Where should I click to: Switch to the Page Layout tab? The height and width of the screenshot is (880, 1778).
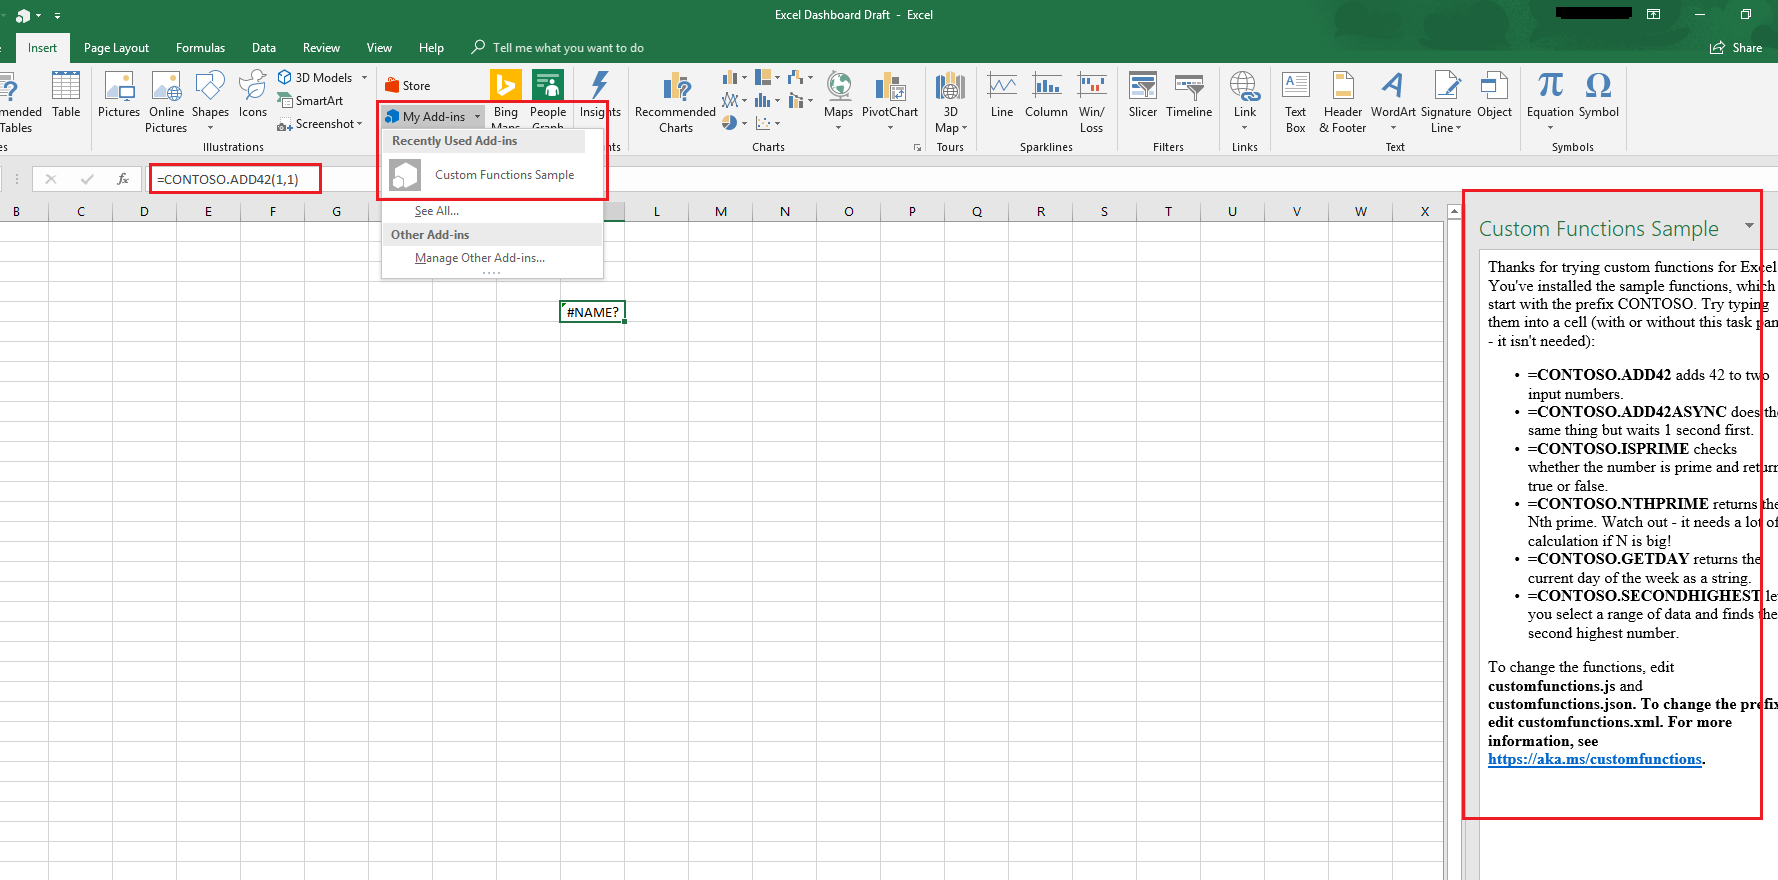[116, 48]
